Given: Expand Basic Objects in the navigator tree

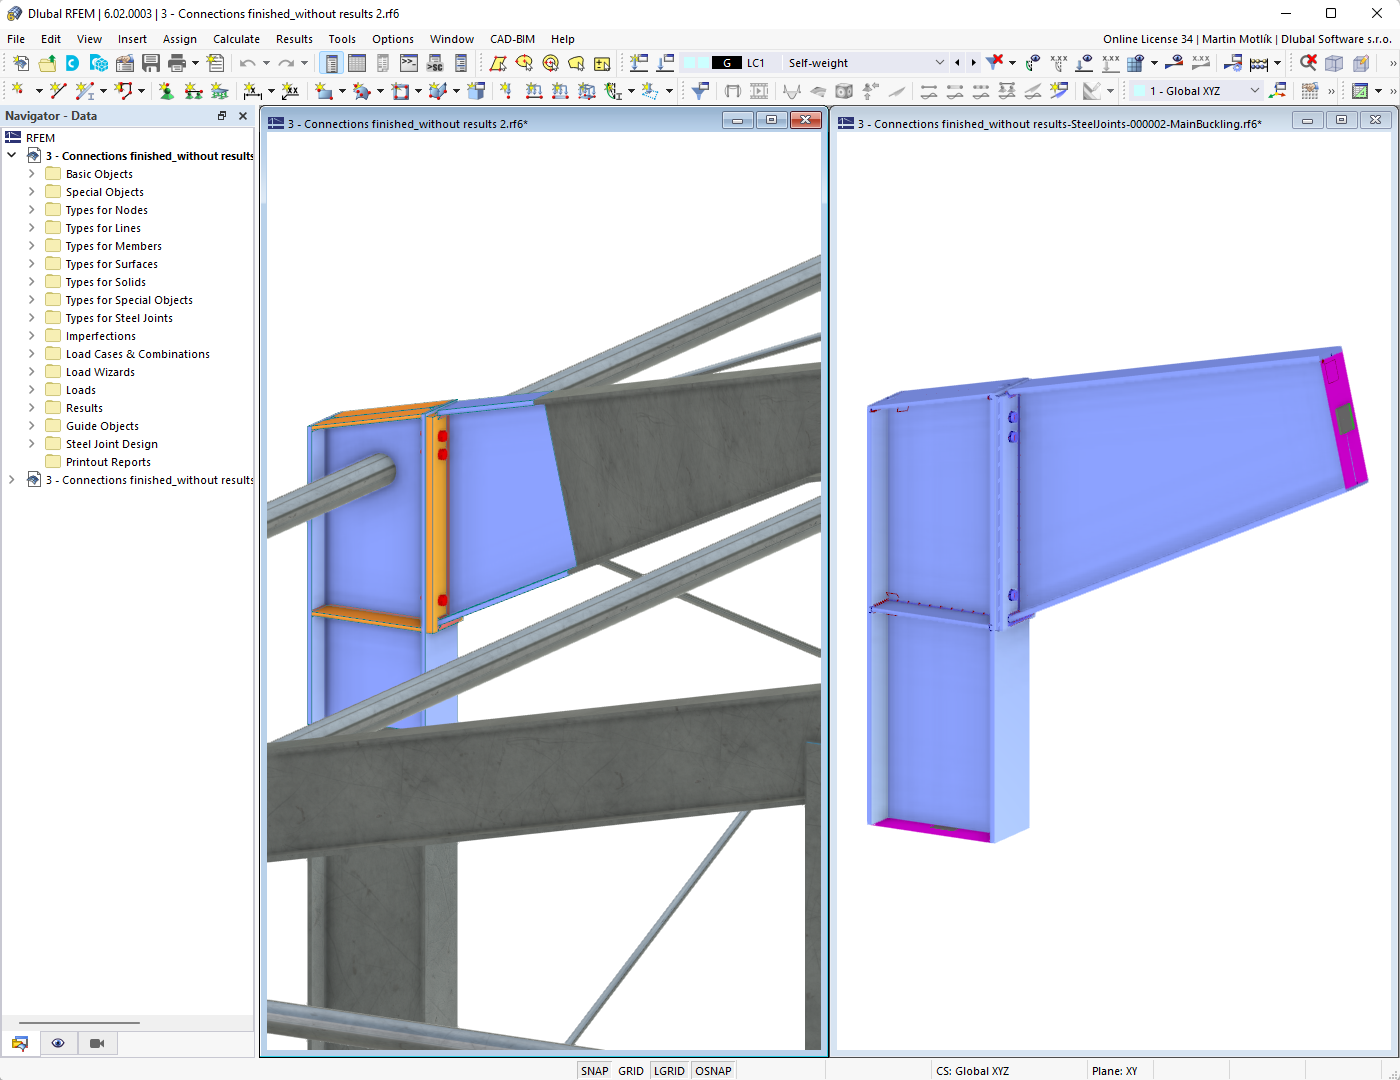Looking at the screenshot, I should click(31, 173).
